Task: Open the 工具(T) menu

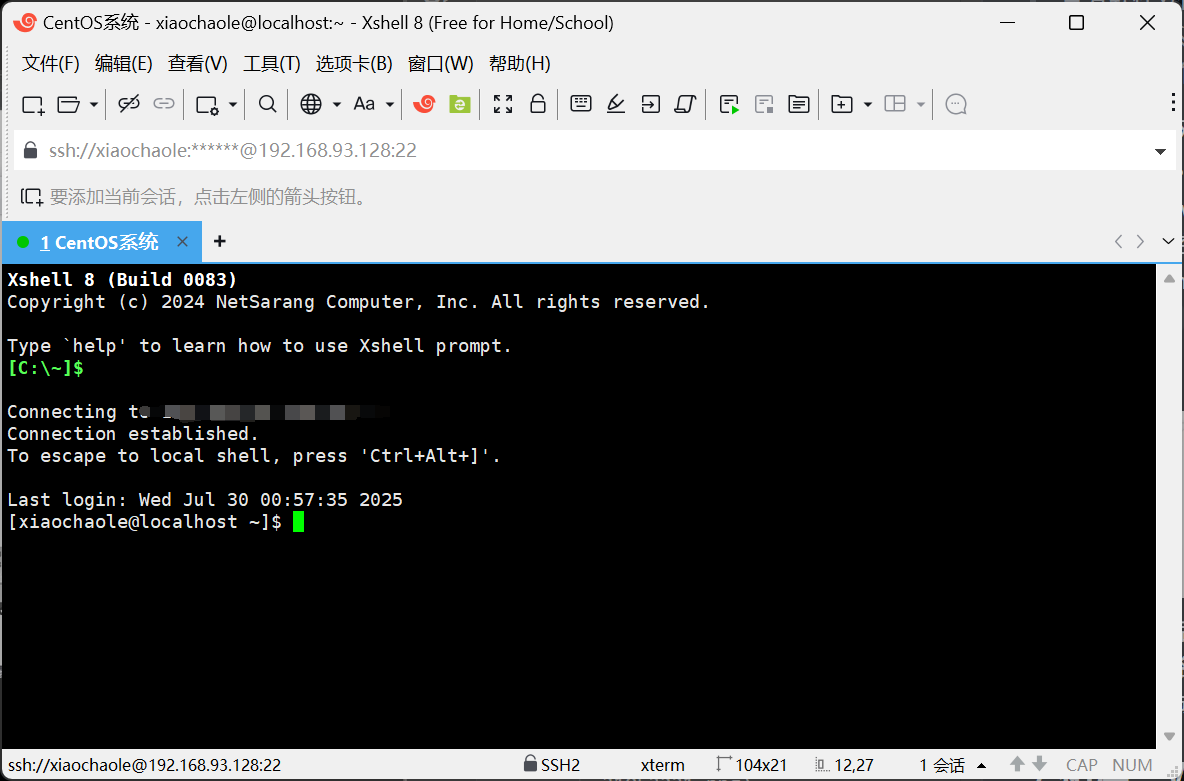Action: [272, 63]
